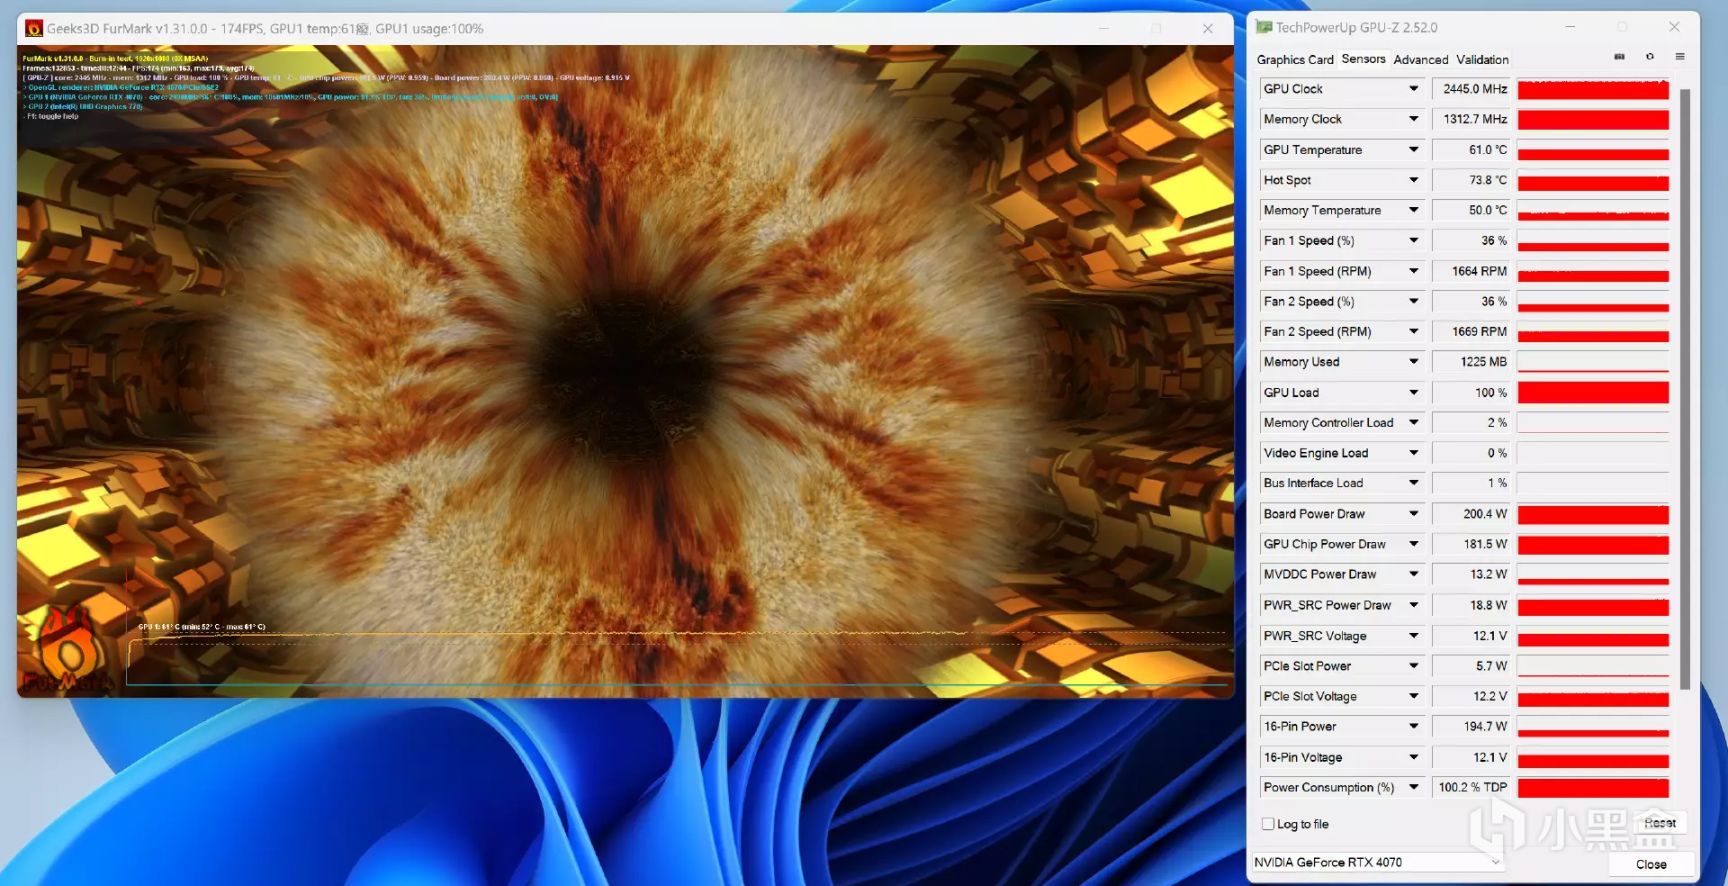Click the GPU Clock value 2445.0 MHz
1728x886 pixels.
[1471, 89]
